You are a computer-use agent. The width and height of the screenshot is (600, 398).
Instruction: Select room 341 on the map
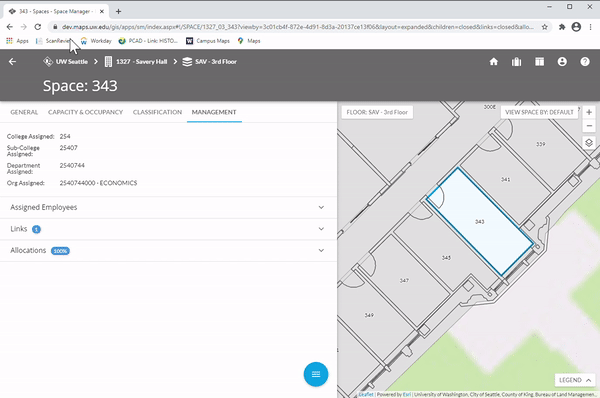tap(505, 179)
